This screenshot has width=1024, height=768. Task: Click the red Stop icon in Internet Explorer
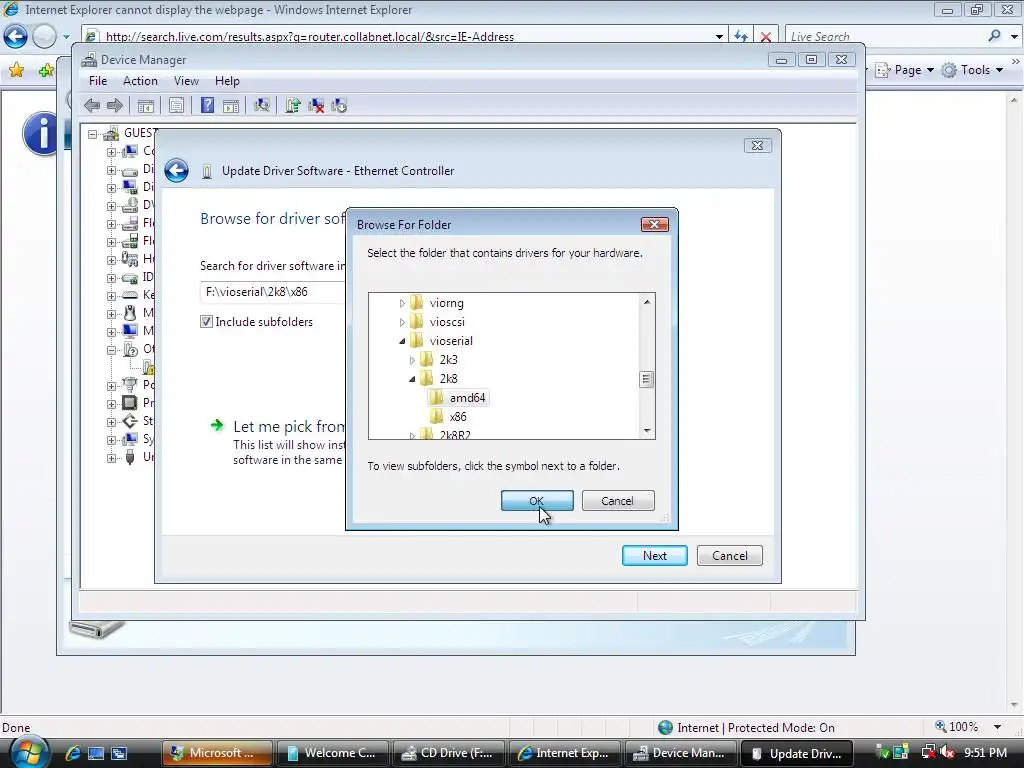pyautogui.click(x=765, y=37)
